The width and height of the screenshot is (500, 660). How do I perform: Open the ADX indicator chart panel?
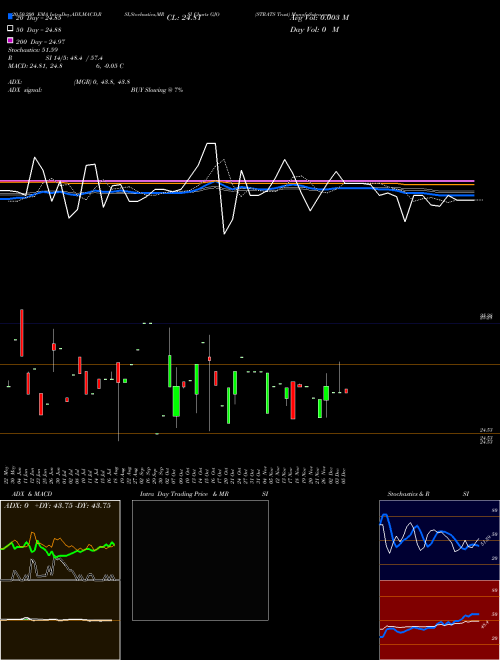(60, 540)
